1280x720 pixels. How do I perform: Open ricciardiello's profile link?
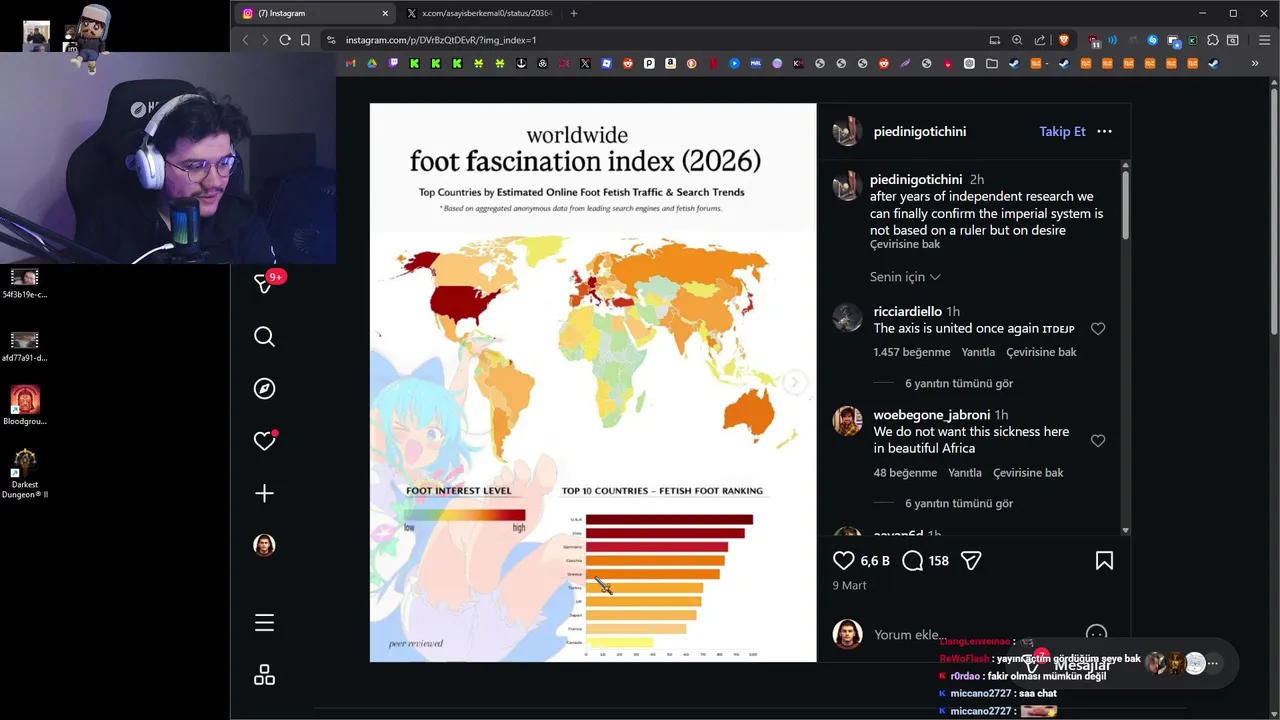[908, 312]
